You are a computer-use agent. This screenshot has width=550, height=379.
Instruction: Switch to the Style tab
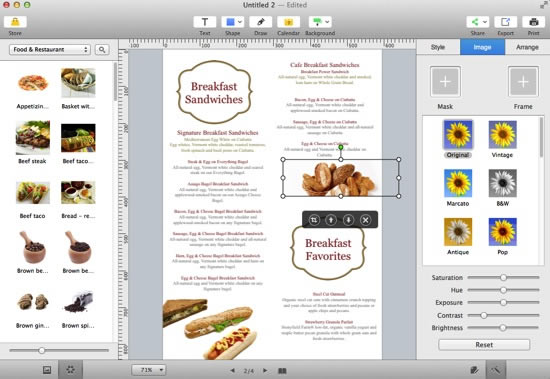(438, 47)
